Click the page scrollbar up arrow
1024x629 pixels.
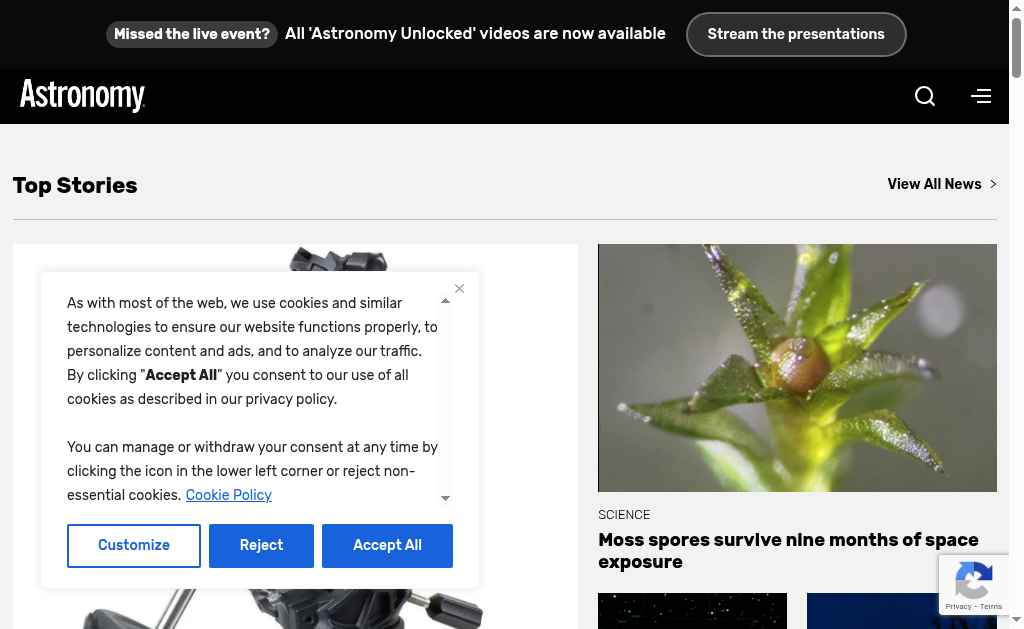tap(1016, 8)
